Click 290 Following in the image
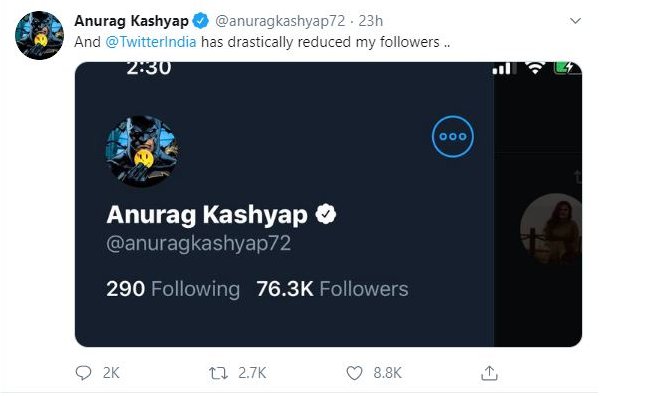The height and width of the screenshot is (396, 647). (x=173, y=289)
